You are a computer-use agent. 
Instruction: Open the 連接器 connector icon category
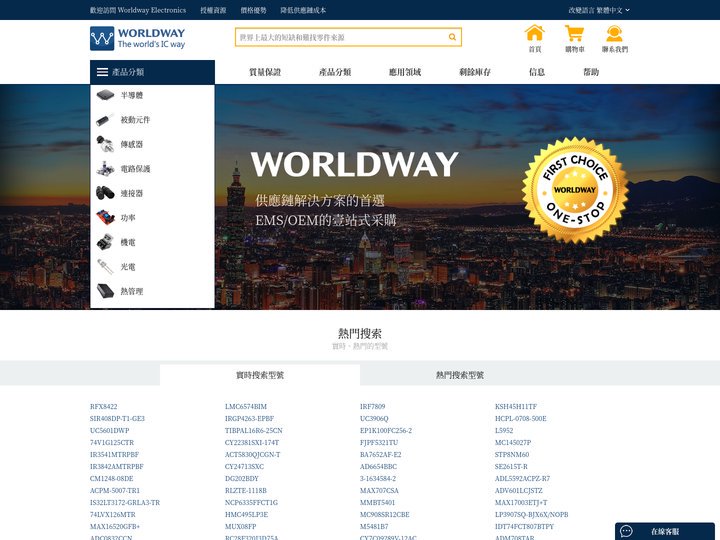(x=105, y=193)
